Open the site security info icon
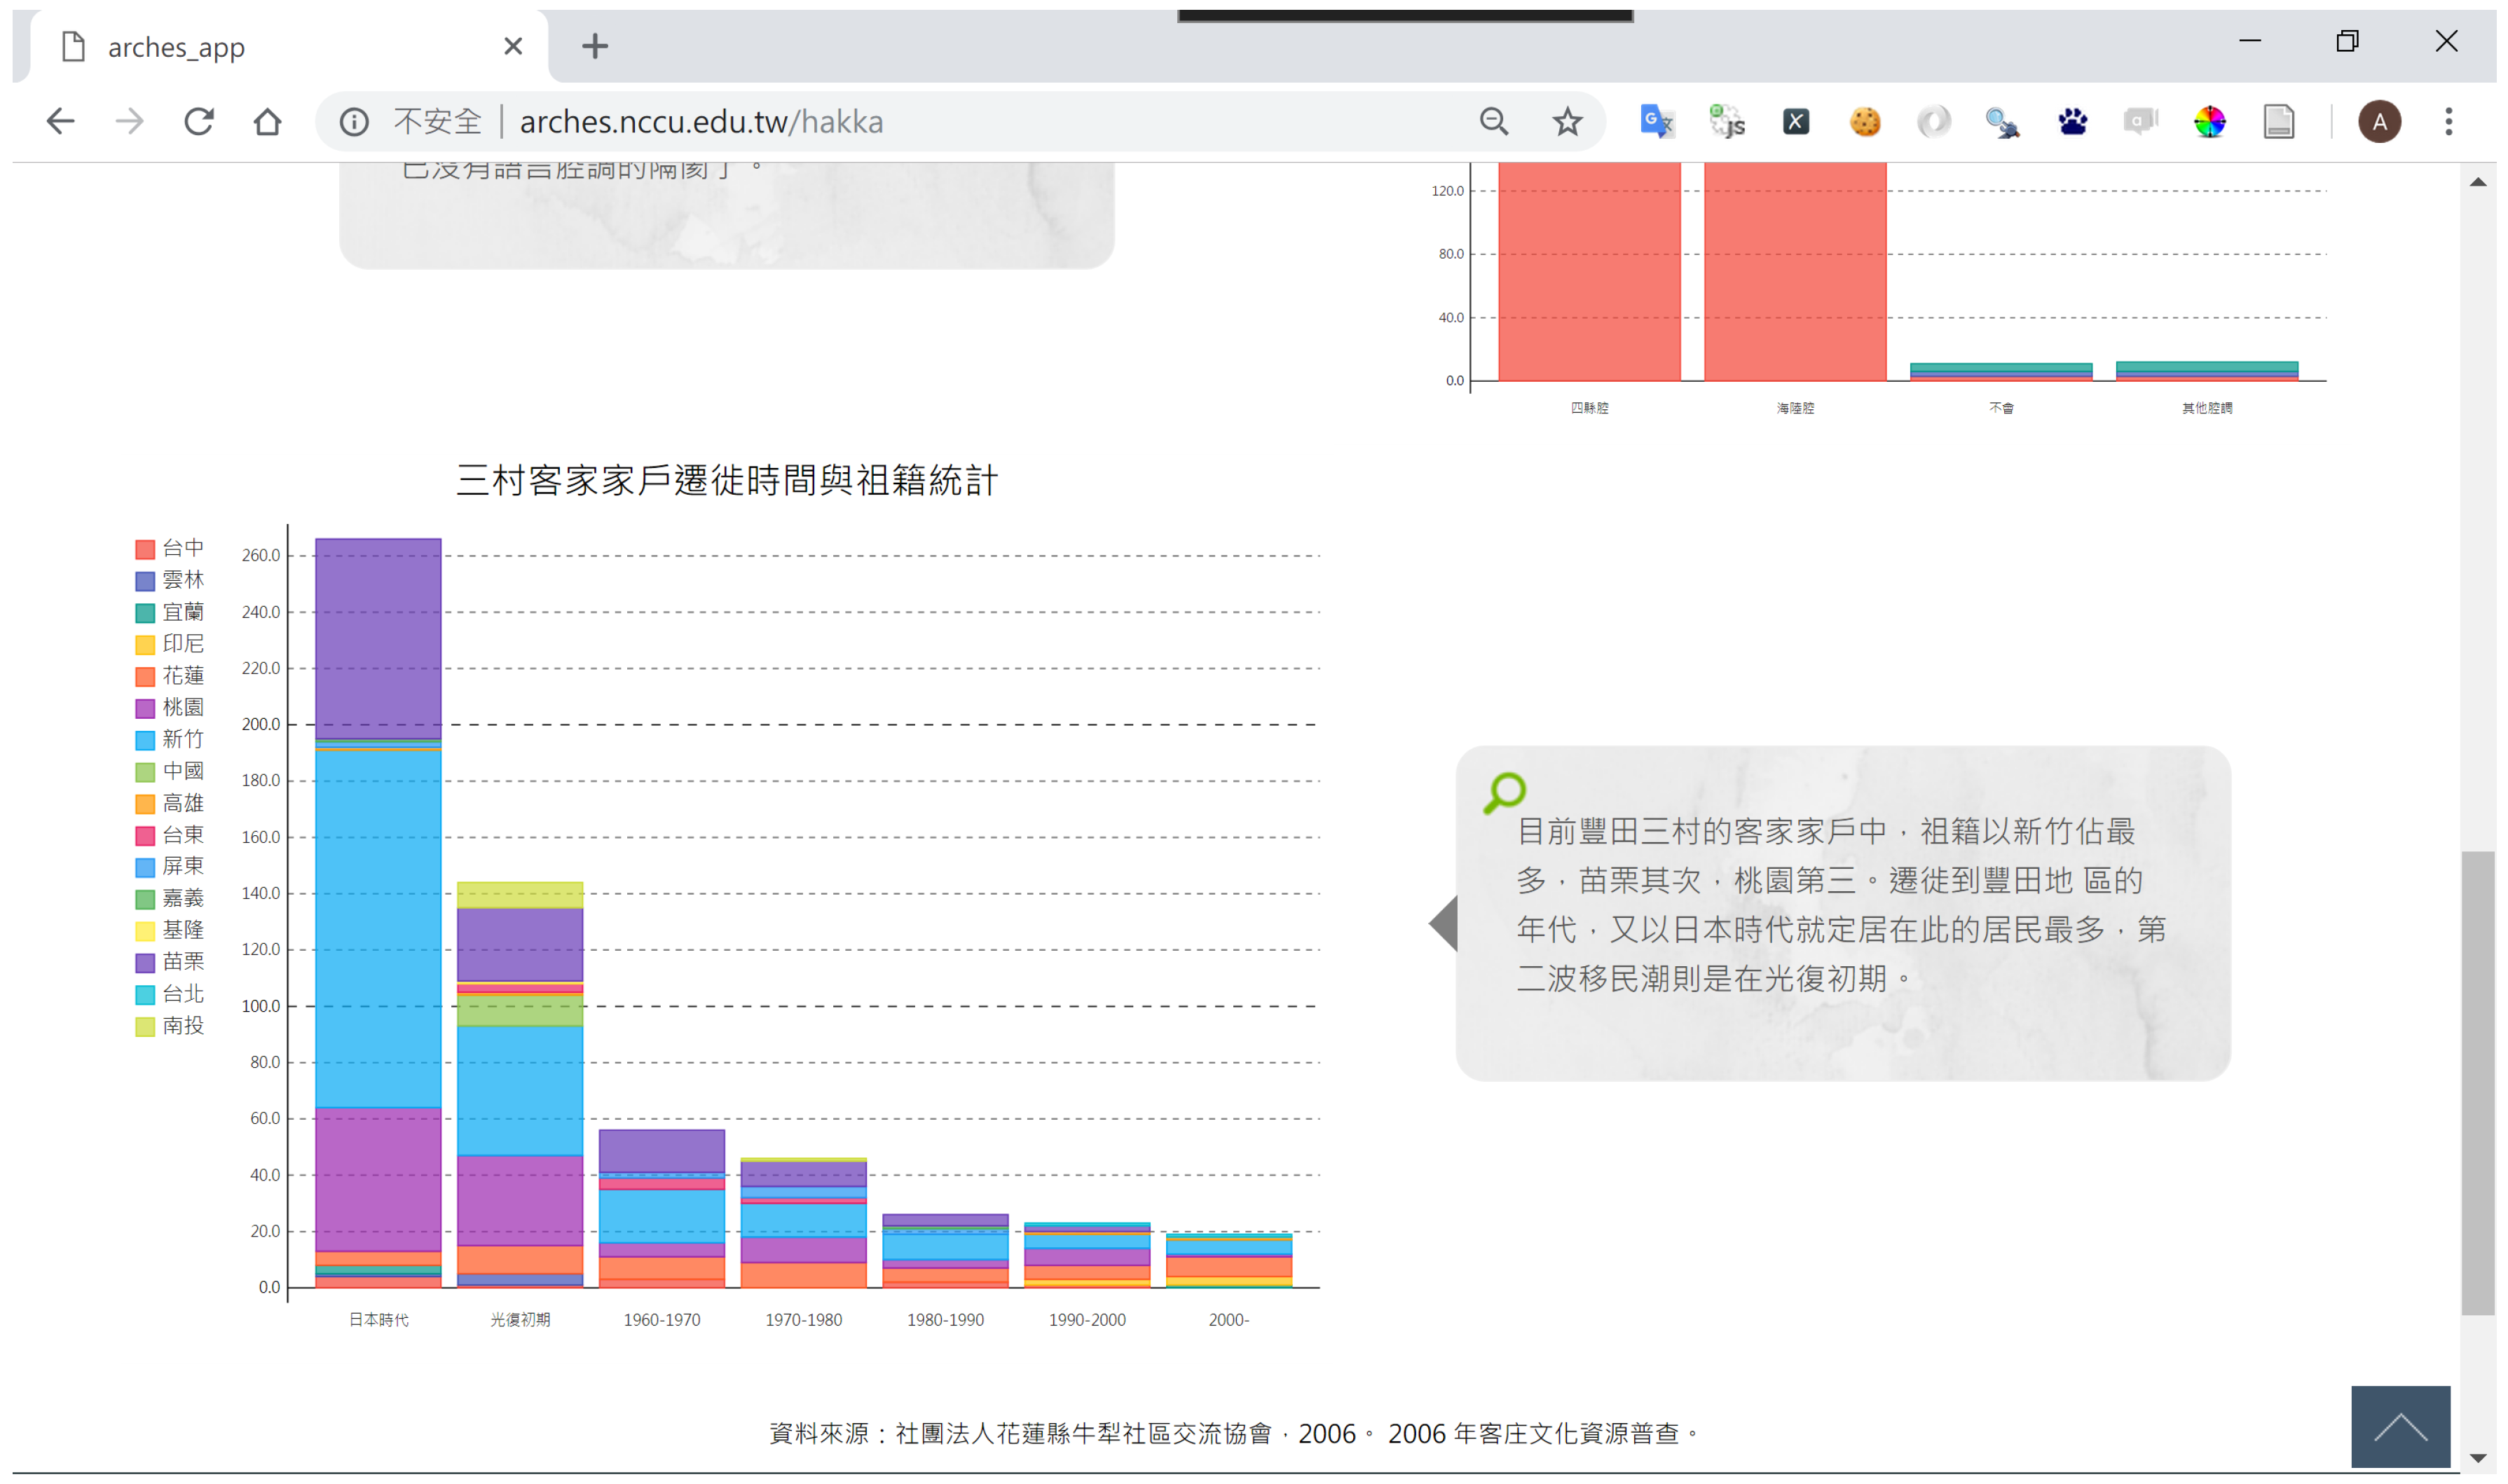This screenshot has height=1484, width=2508. pyautogui.click(x=354, y=122)
